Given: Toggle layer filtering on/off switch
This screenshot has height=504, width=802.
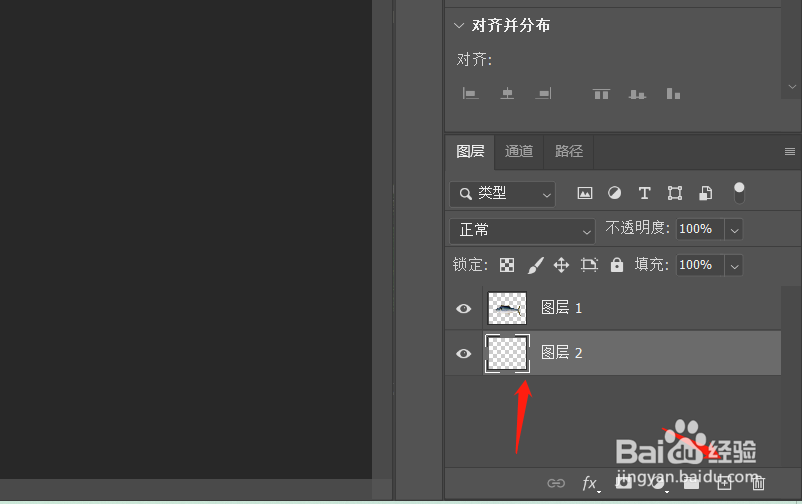Looking at the screenshot, I should point(739,193).
